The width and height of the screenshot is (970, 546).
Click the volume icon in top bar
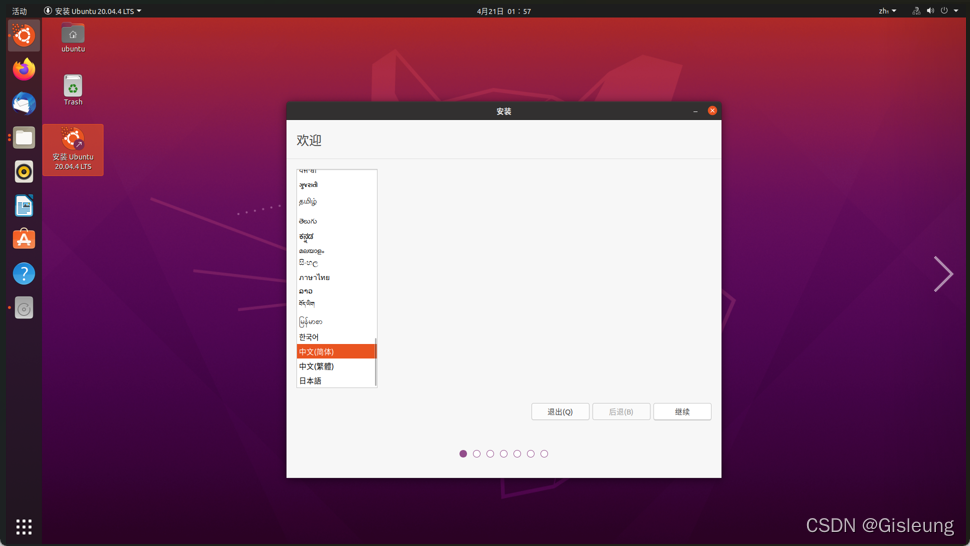pyautogui.click(x=930, y=11)
